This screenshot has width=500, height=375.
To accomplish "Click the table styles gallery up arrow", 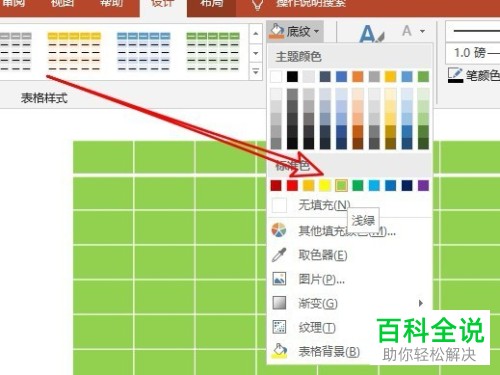I will [256, 33].
